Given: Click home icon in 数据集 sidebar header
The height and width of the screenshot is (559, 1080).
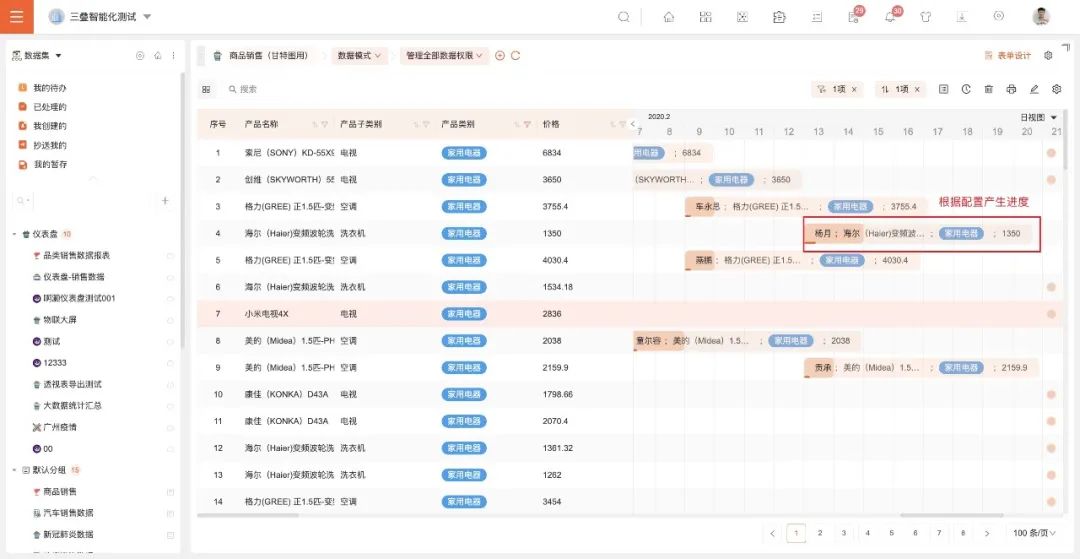Looking at the screenshot, I should [157, 56].
